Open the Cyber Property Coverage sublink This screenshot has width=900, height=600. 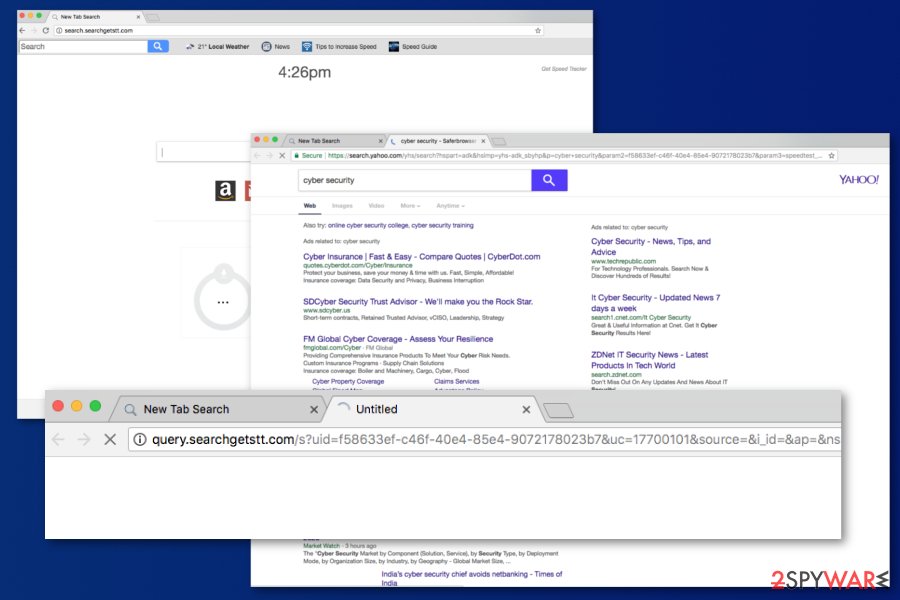point(348,381)
